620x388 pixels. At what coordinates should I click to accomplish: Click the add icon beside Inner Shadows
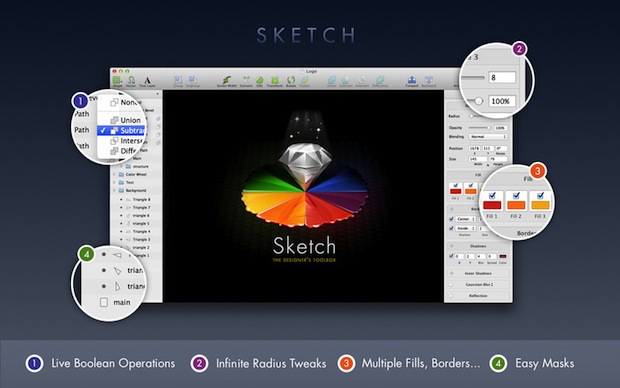(452, 273)
